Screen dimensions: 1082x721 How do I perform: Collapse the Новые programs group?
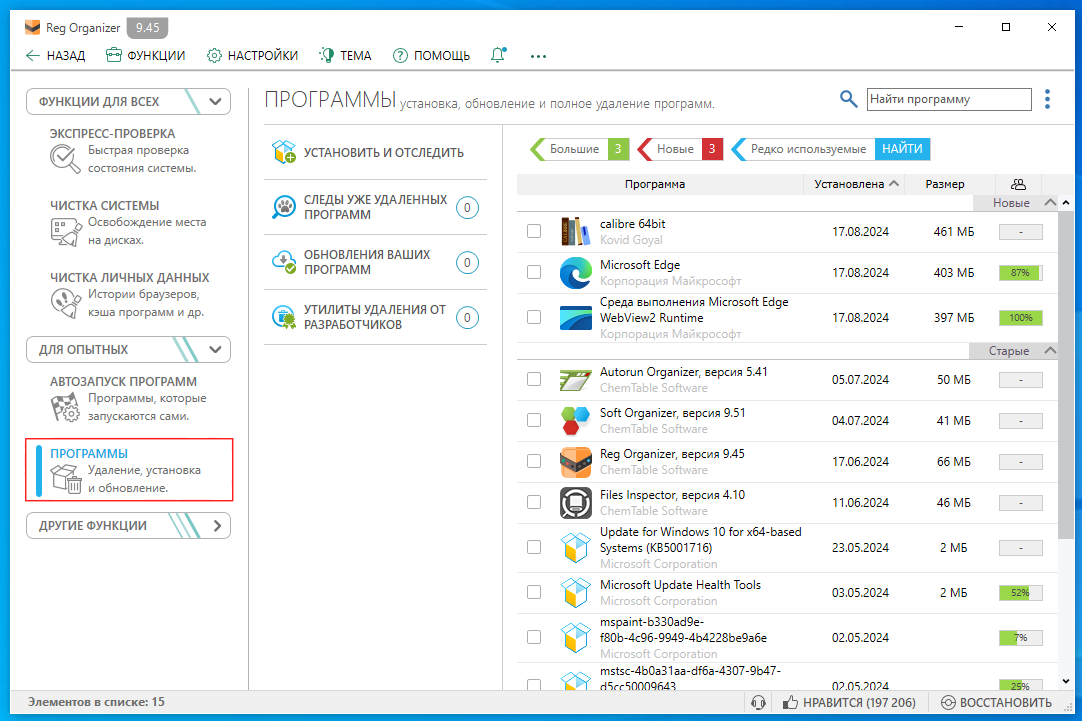(1049, 203)
